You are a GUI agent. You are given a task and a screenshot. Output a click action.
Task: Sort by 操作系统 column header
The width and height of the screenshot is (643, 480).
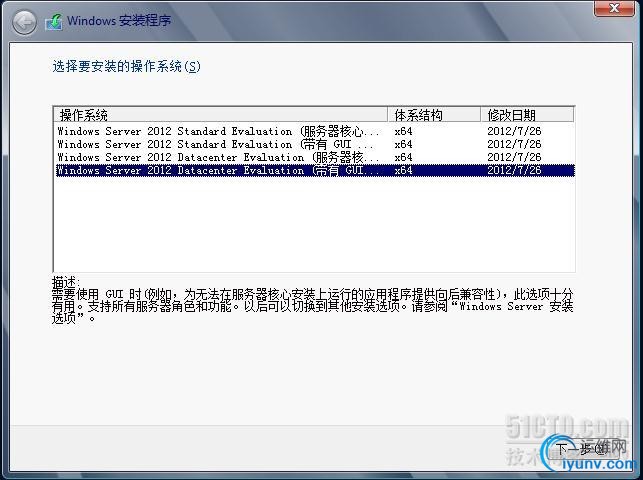221,115
